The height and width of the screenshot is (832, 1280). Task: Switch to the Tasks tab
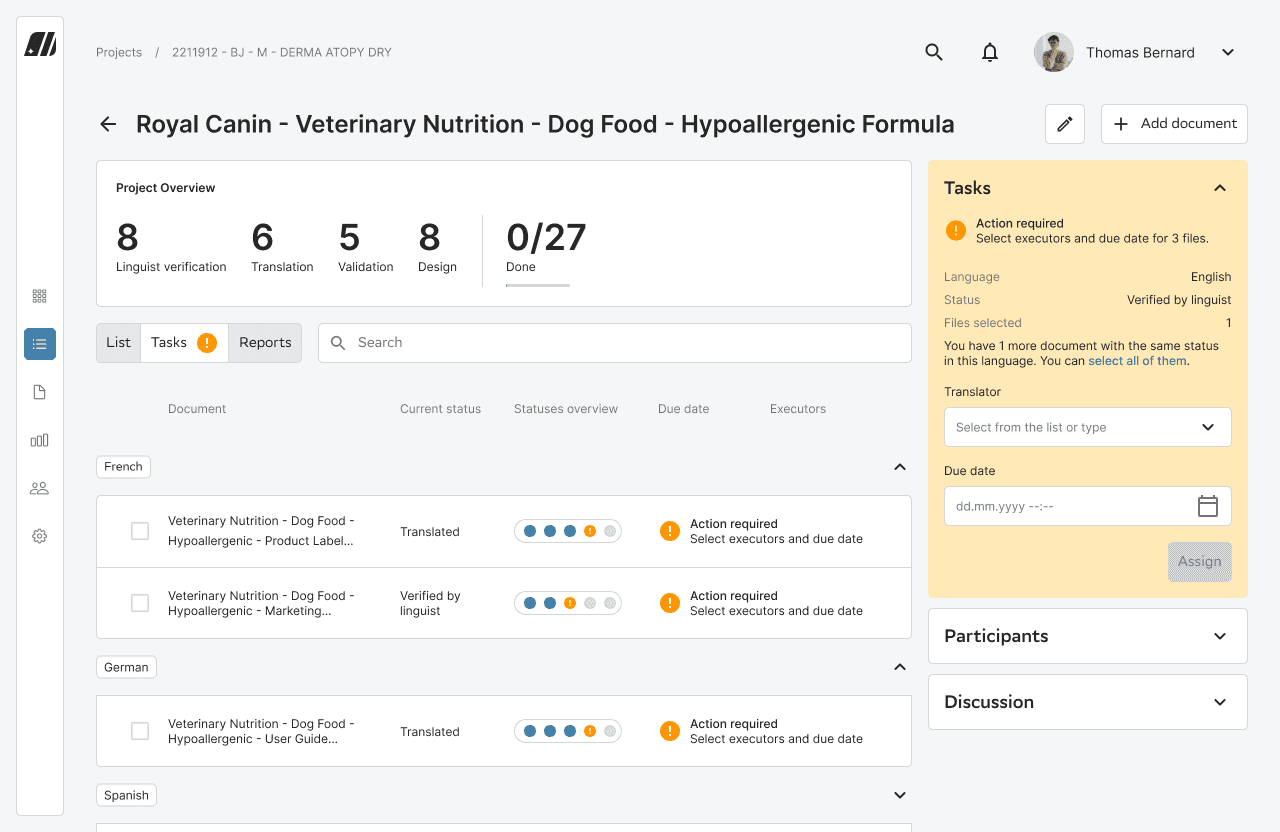pos(184,343)
